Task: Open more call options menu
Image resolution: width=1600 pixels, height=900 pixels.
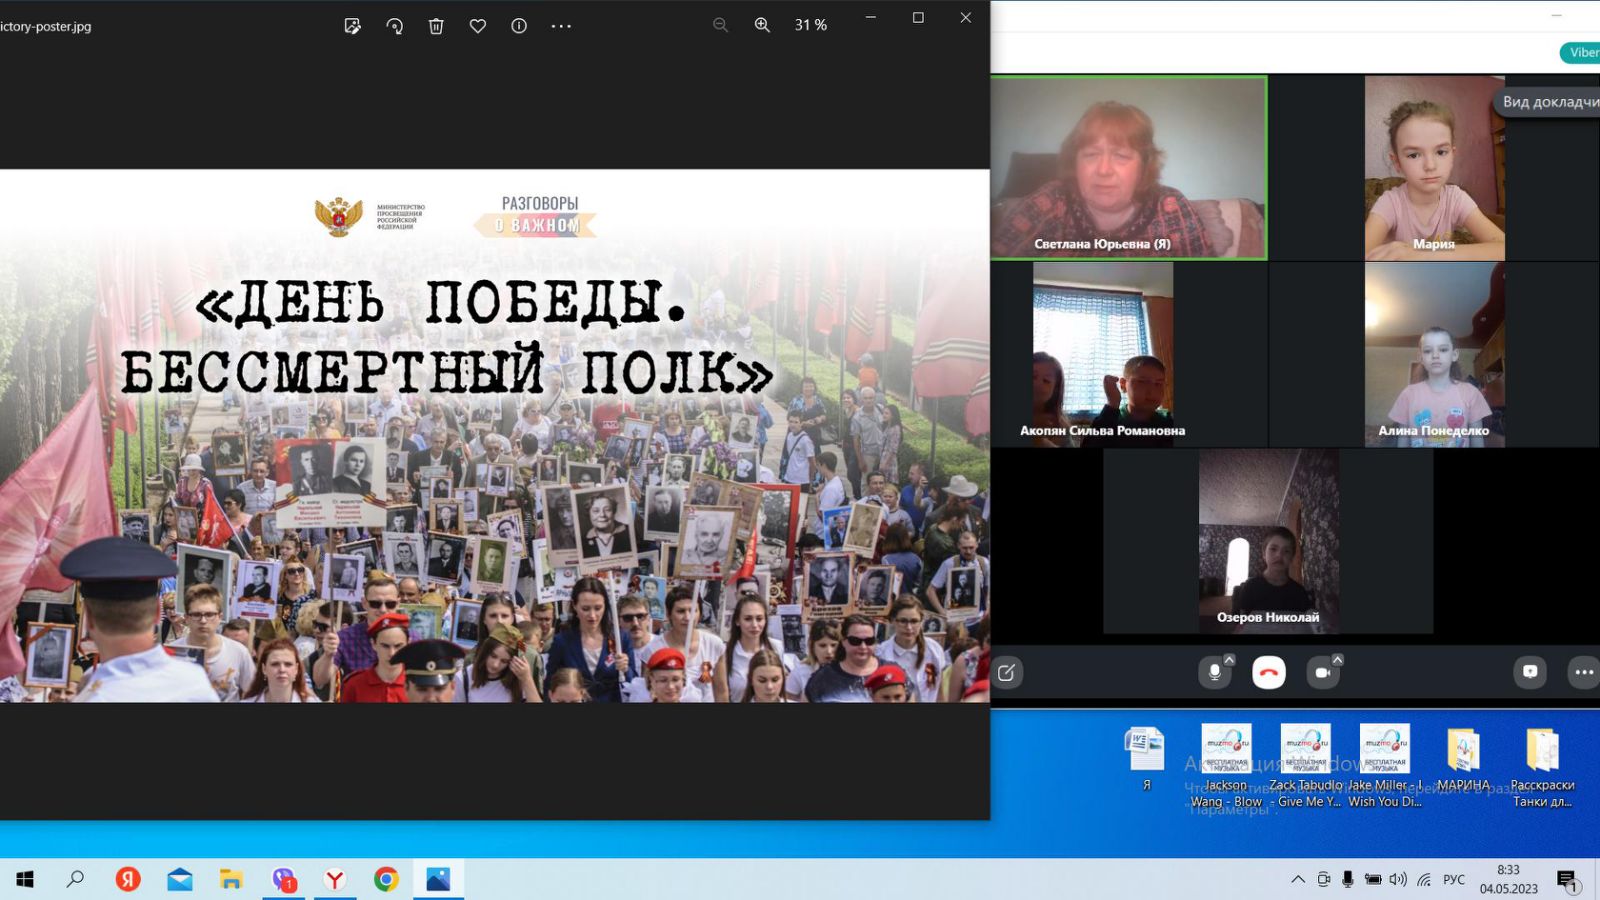Action: (1584, 672)
